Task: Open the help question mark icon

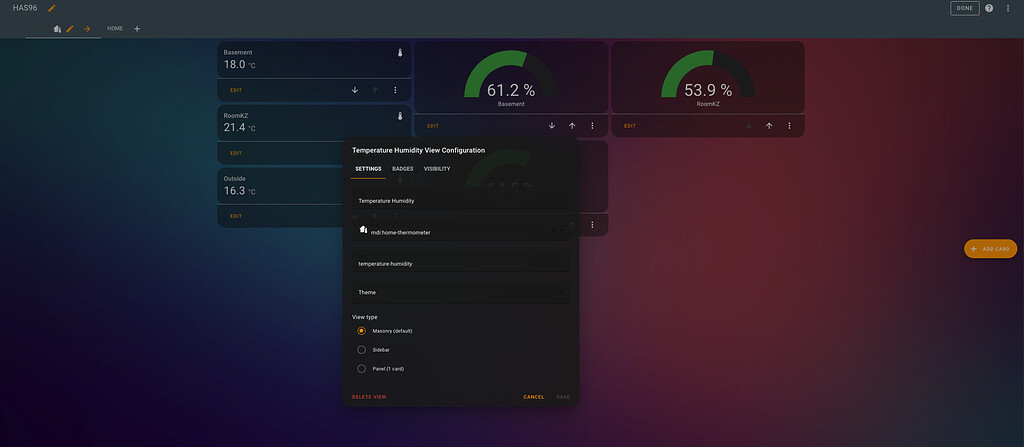Action: click(x=989, y=8)
